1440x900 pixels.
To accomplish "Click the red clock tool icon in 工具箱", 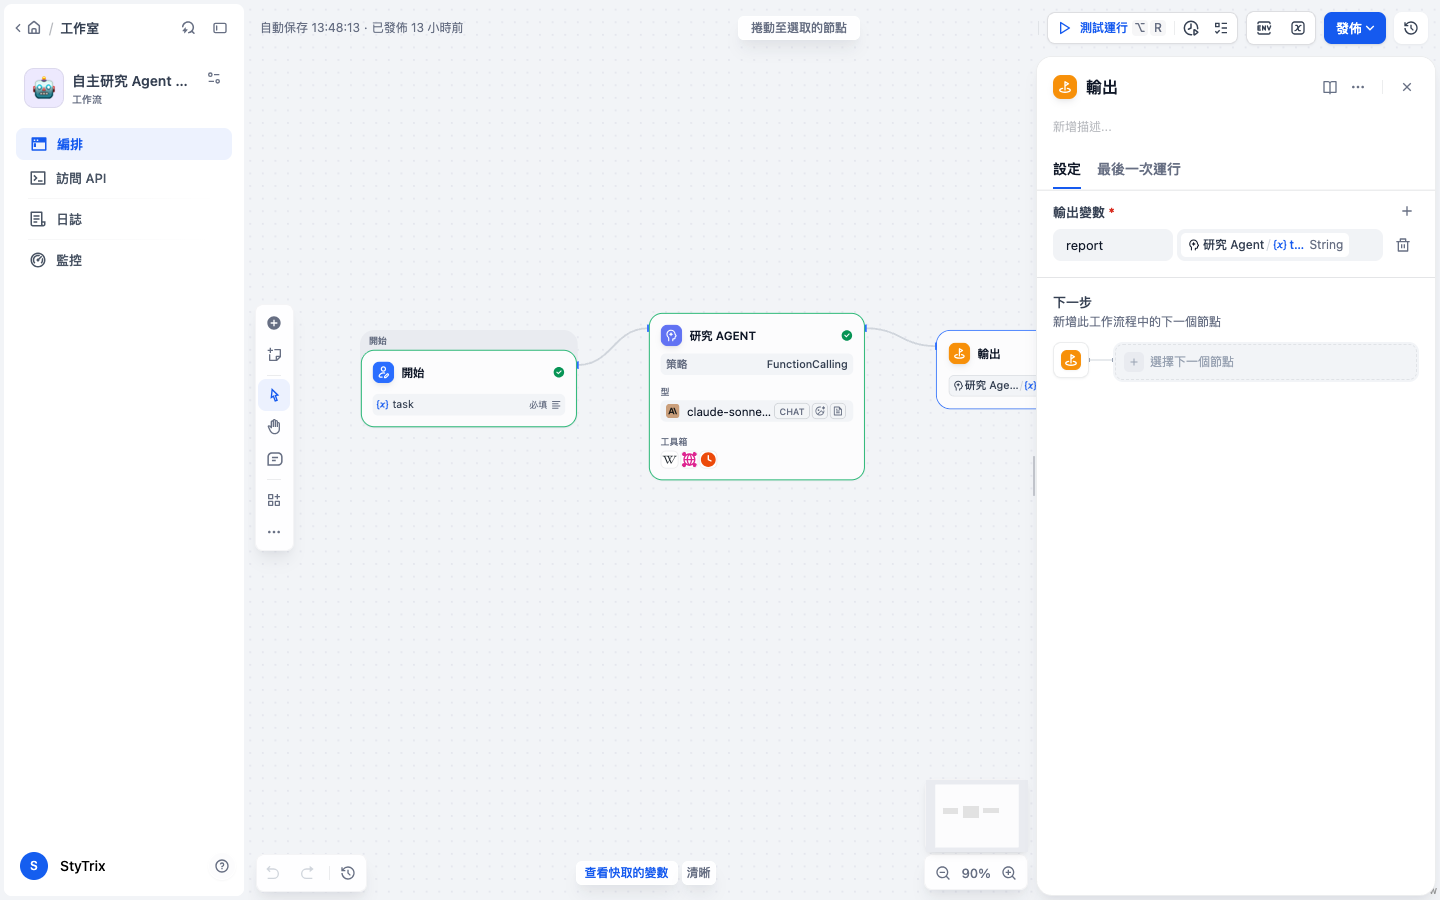I will 708,460.
